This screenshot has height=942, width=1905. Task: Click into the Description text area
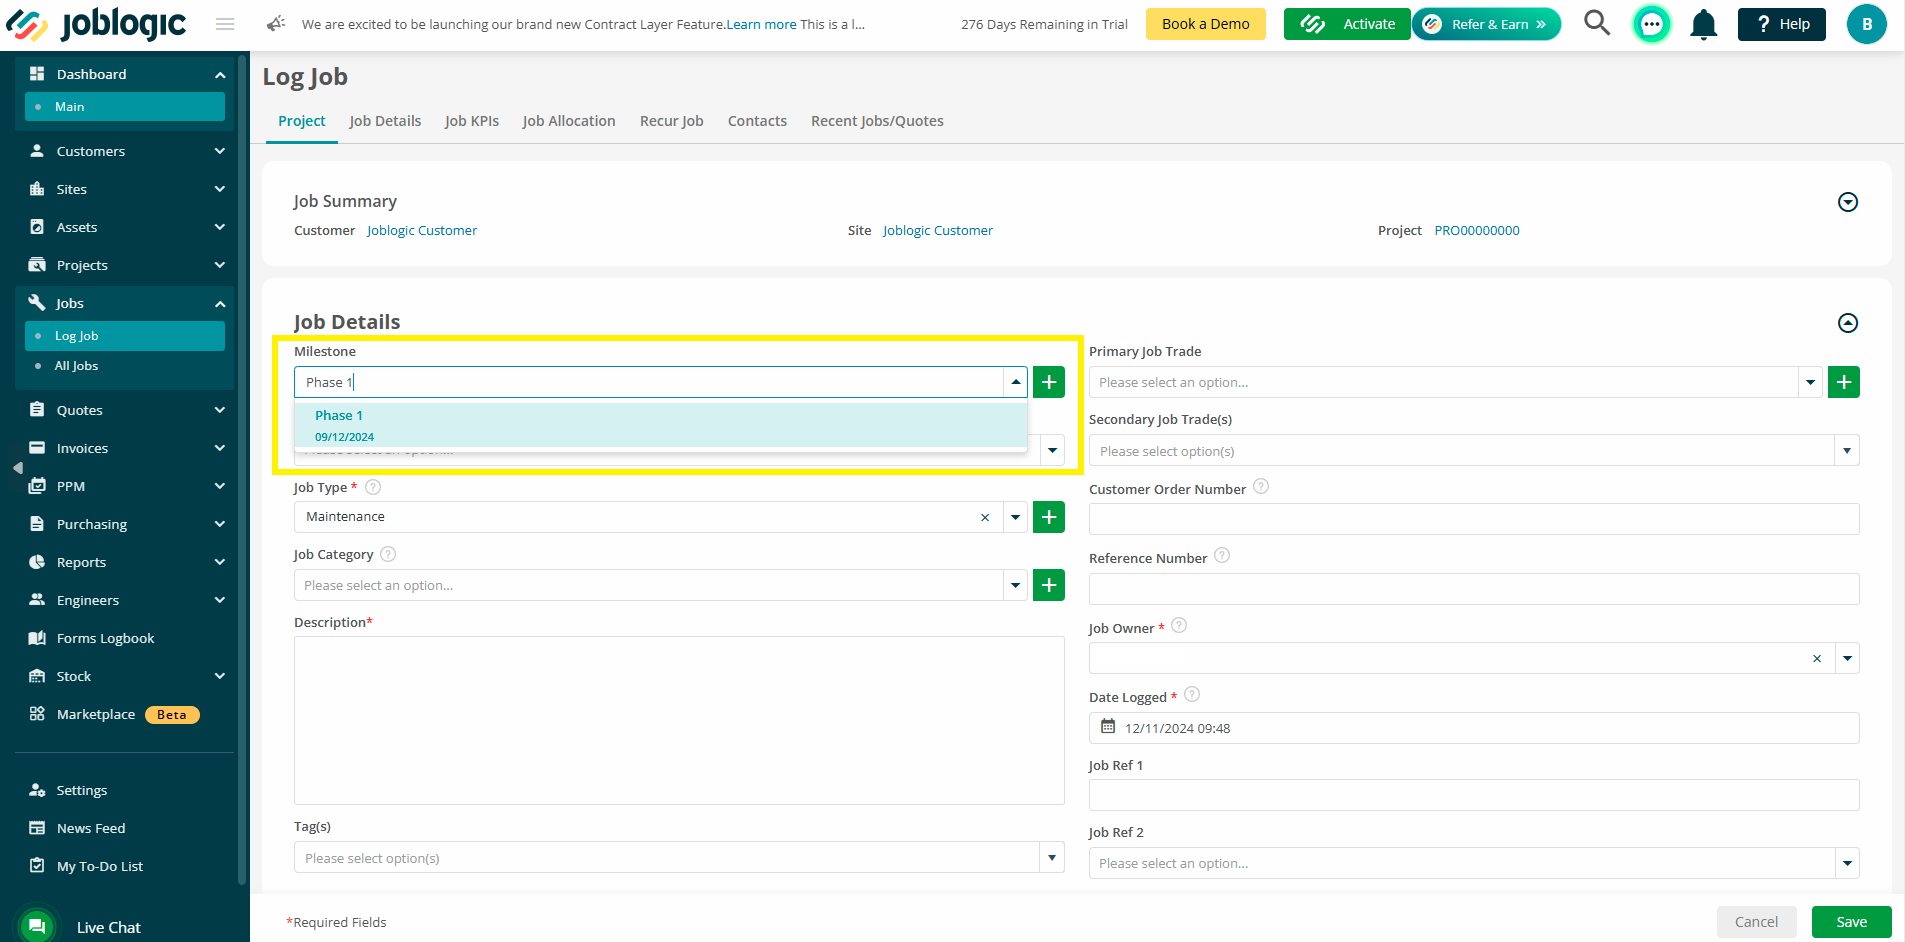click(x=679, y=720)
